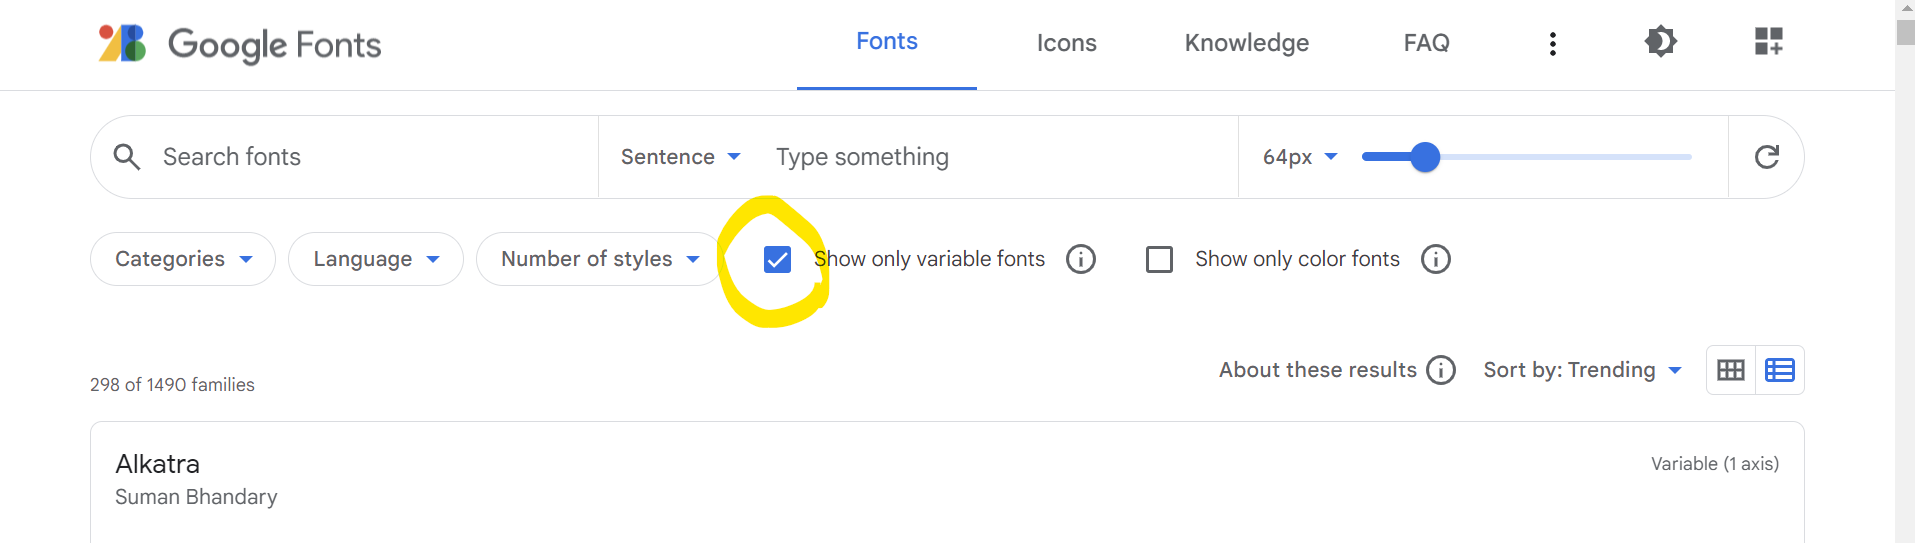1915x543 pixels.
Task: Click the About these results link
Action: [x=1317, y=370]
